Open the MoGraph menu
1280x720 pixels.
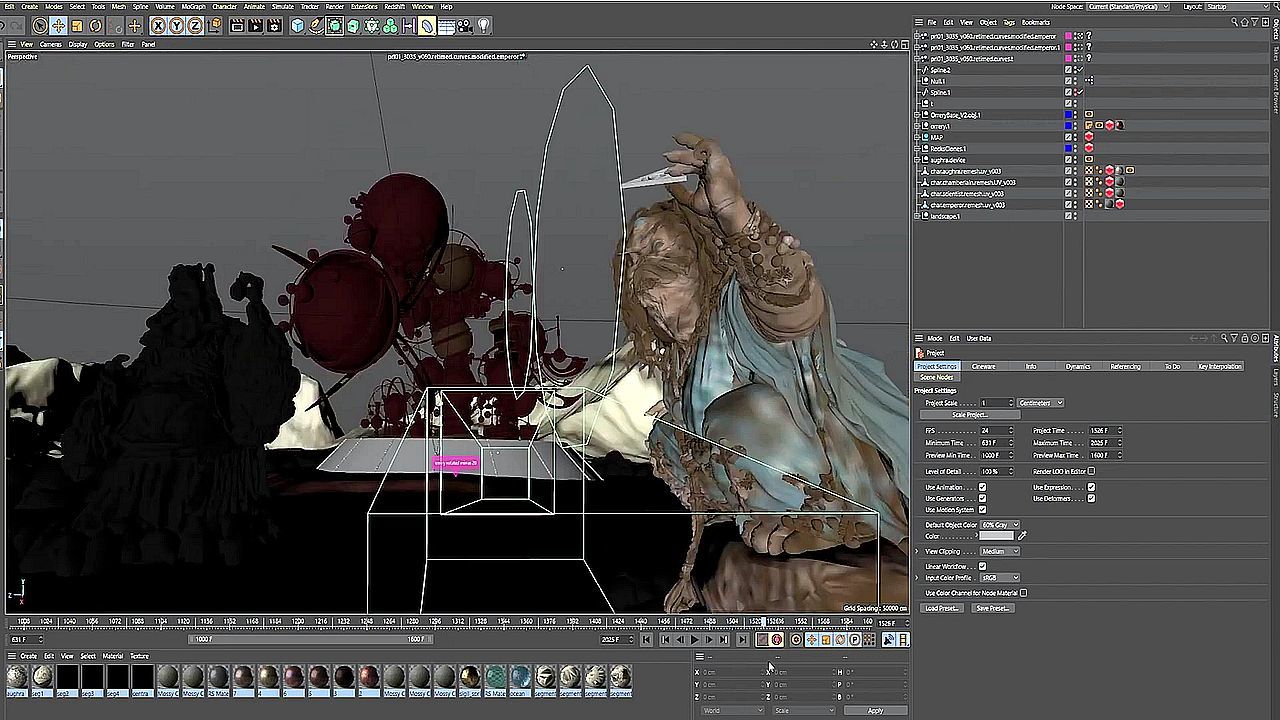(x=193, y=6)
